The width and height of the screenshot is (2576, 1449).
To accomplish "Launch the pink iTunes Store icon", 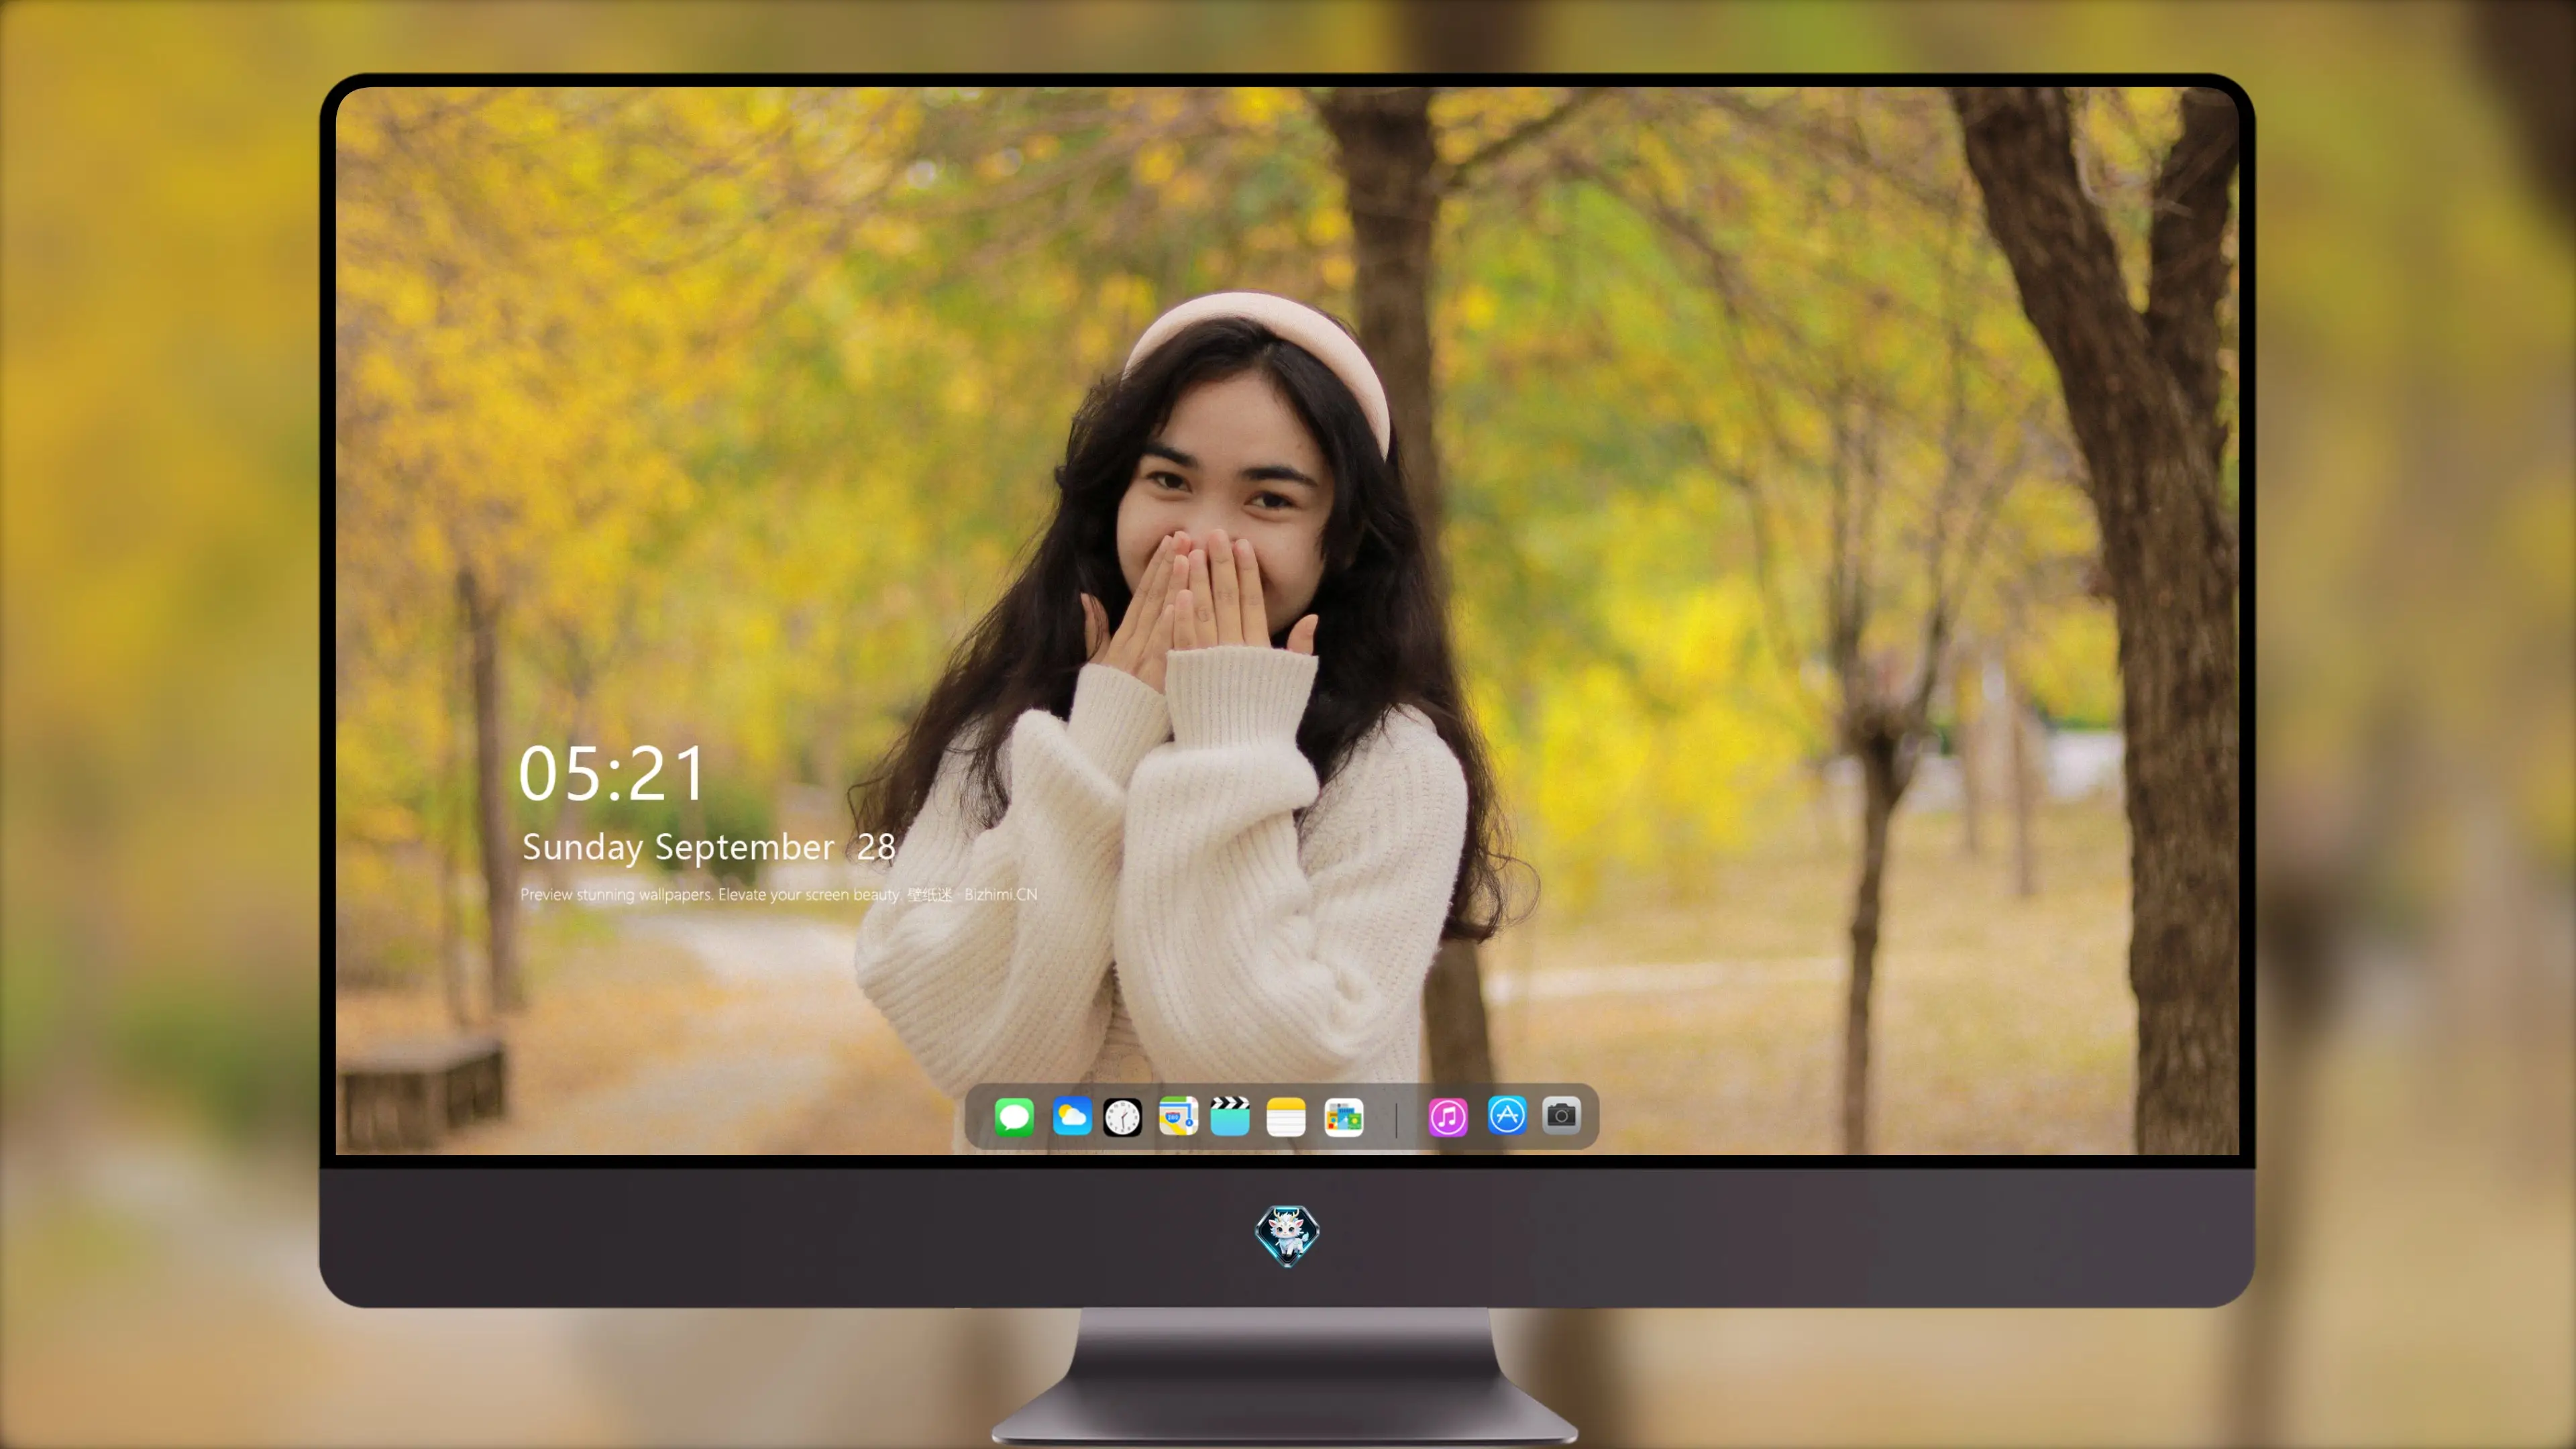I will coord(1448,1116).
